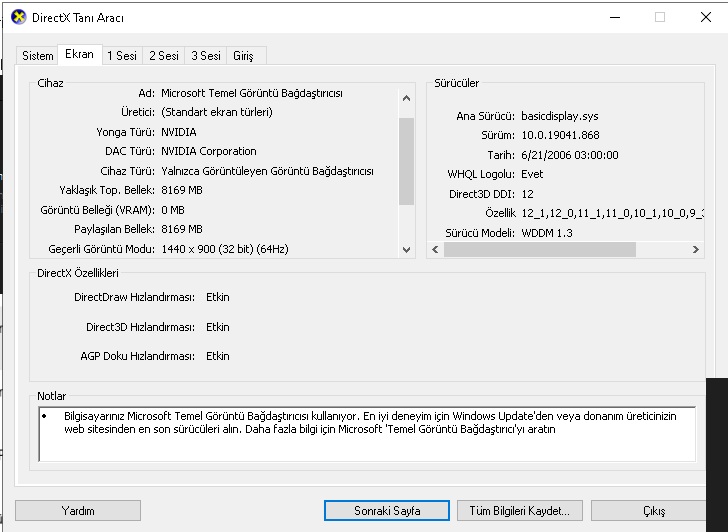Click the Sürücüler scroll-right arrow
The width and height of the screenshot is (728, 532).
pos(696,250)
